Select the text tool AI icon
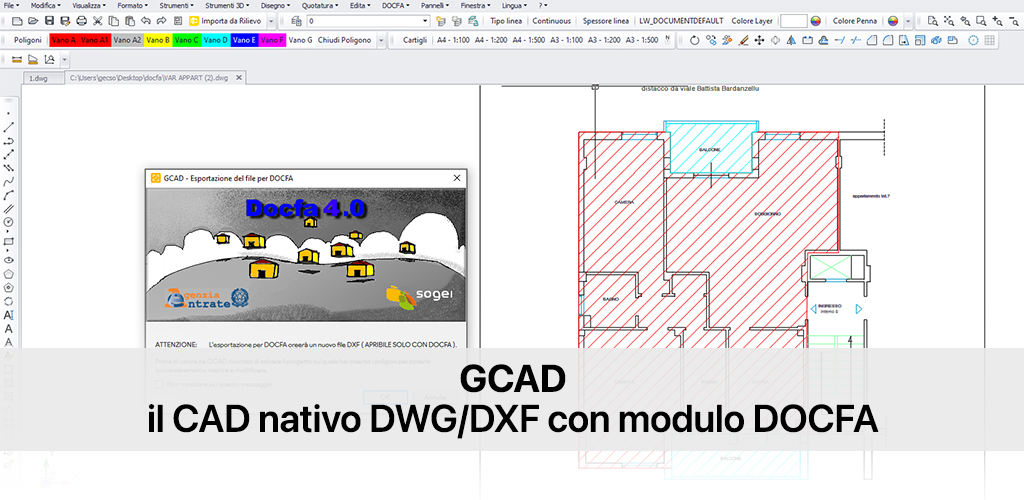Viewport: 1024px width, 500px height. point(8,315)
